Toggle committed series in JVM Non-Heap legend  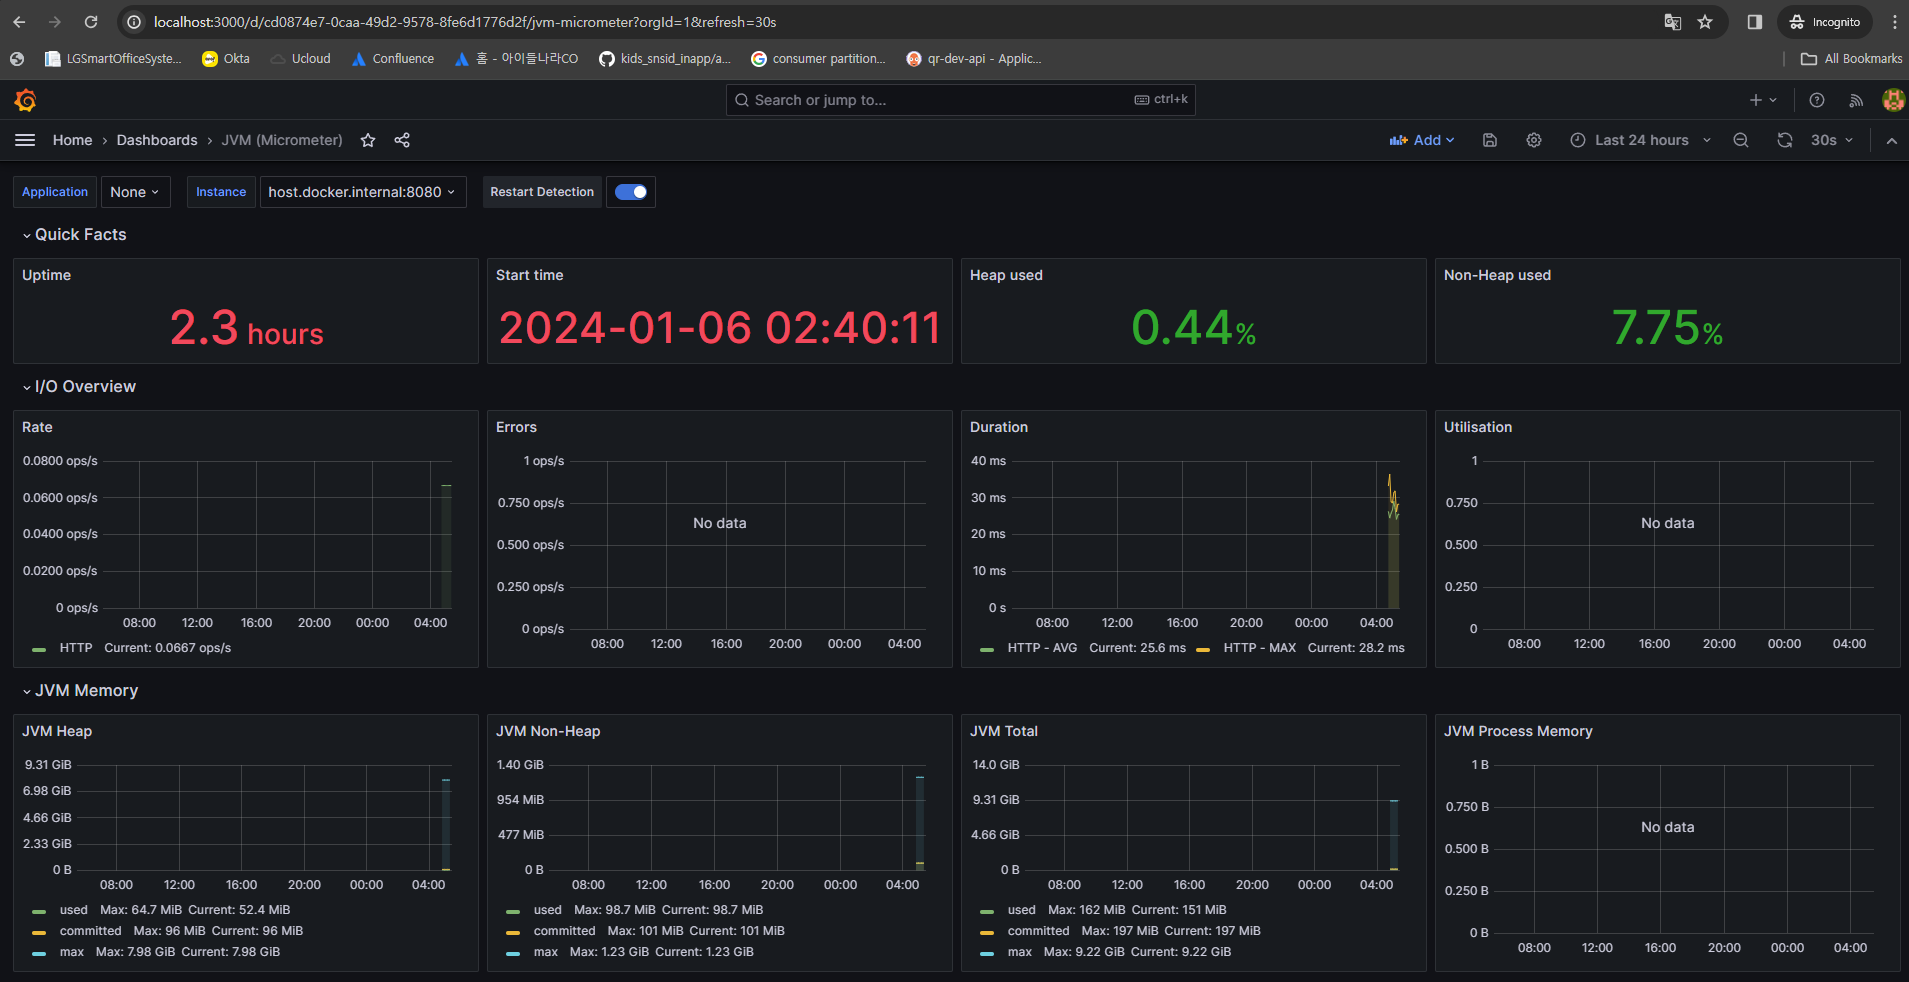pos(564,931)
